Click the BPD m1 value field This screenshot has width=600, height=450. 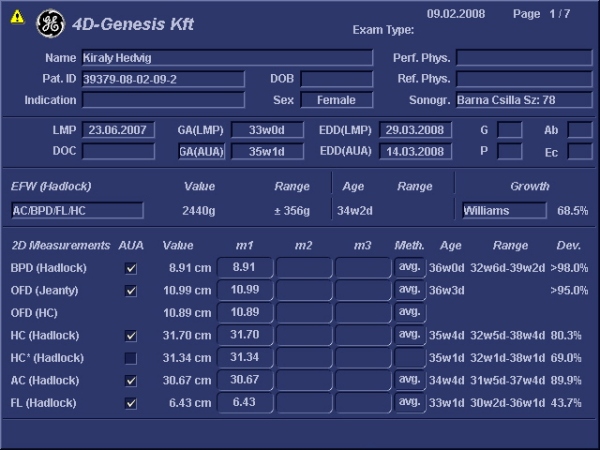click(245, 267)
